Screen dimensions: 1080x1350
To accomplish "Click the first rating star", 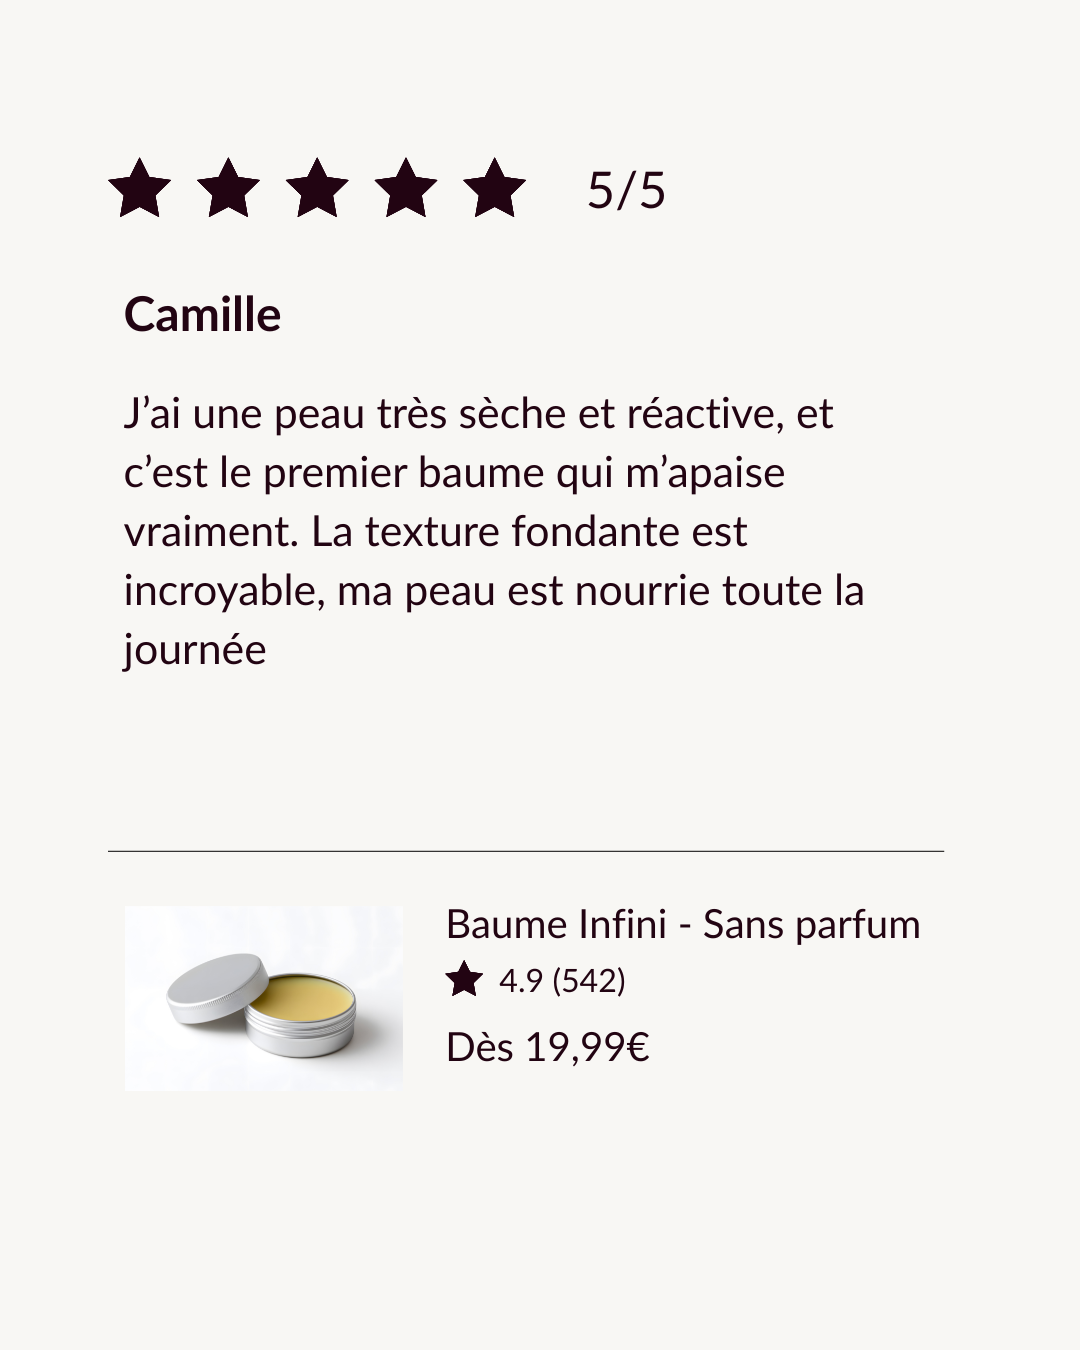I will (x=139, y=189).
